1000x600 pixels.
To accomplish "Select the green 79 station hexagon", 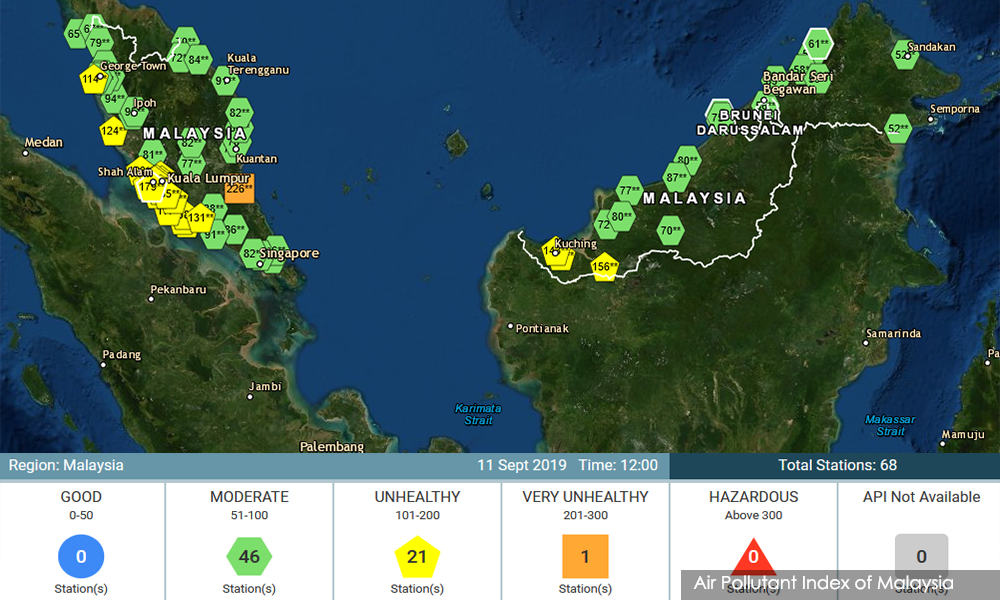I will pyautogui.click(x=99, y=43).
